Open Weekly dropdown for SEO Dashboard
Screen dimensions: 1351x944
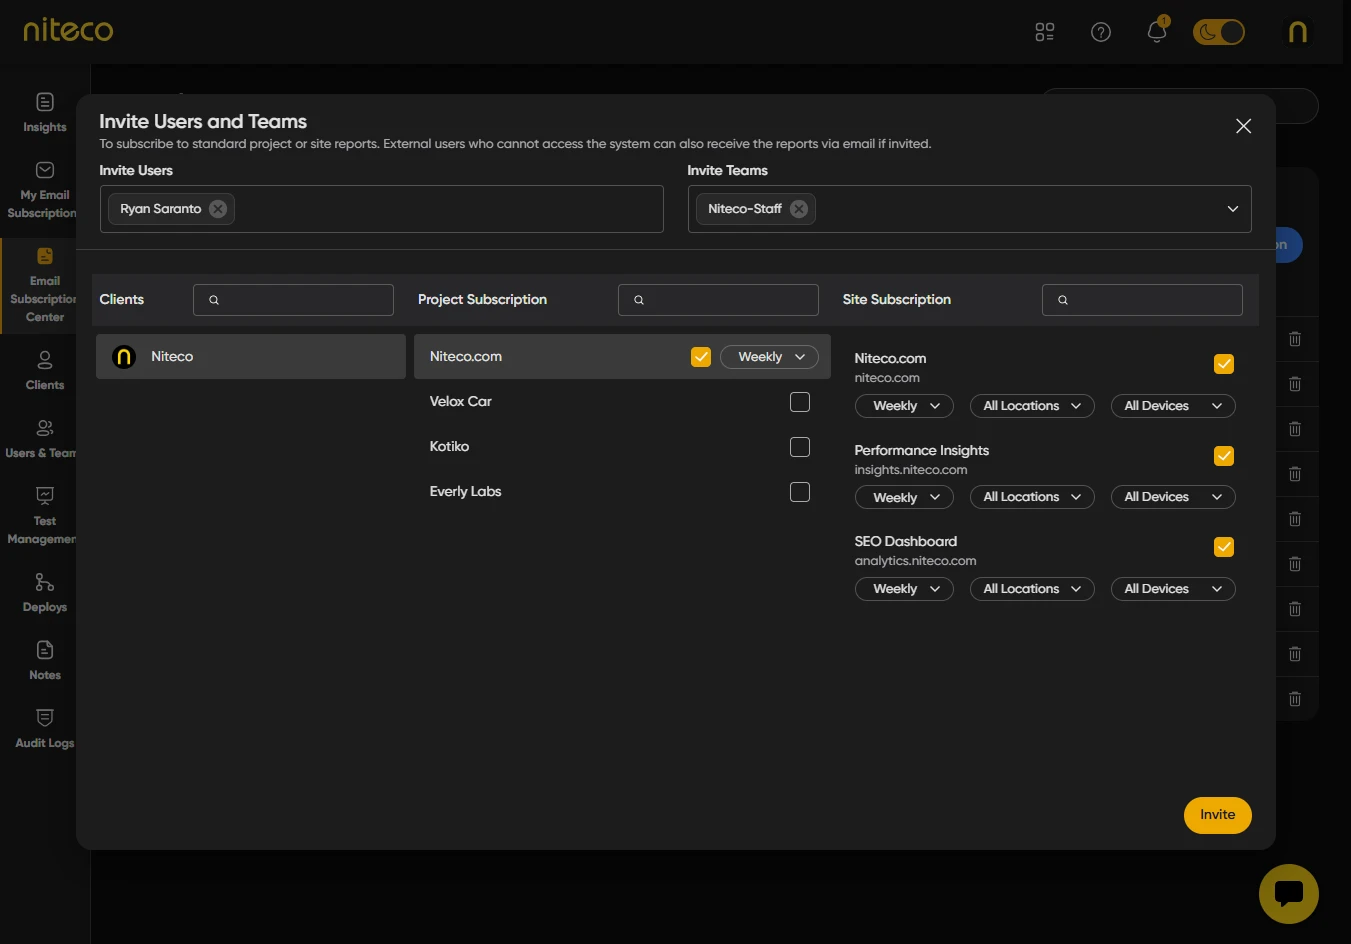(x=904, y=589)
